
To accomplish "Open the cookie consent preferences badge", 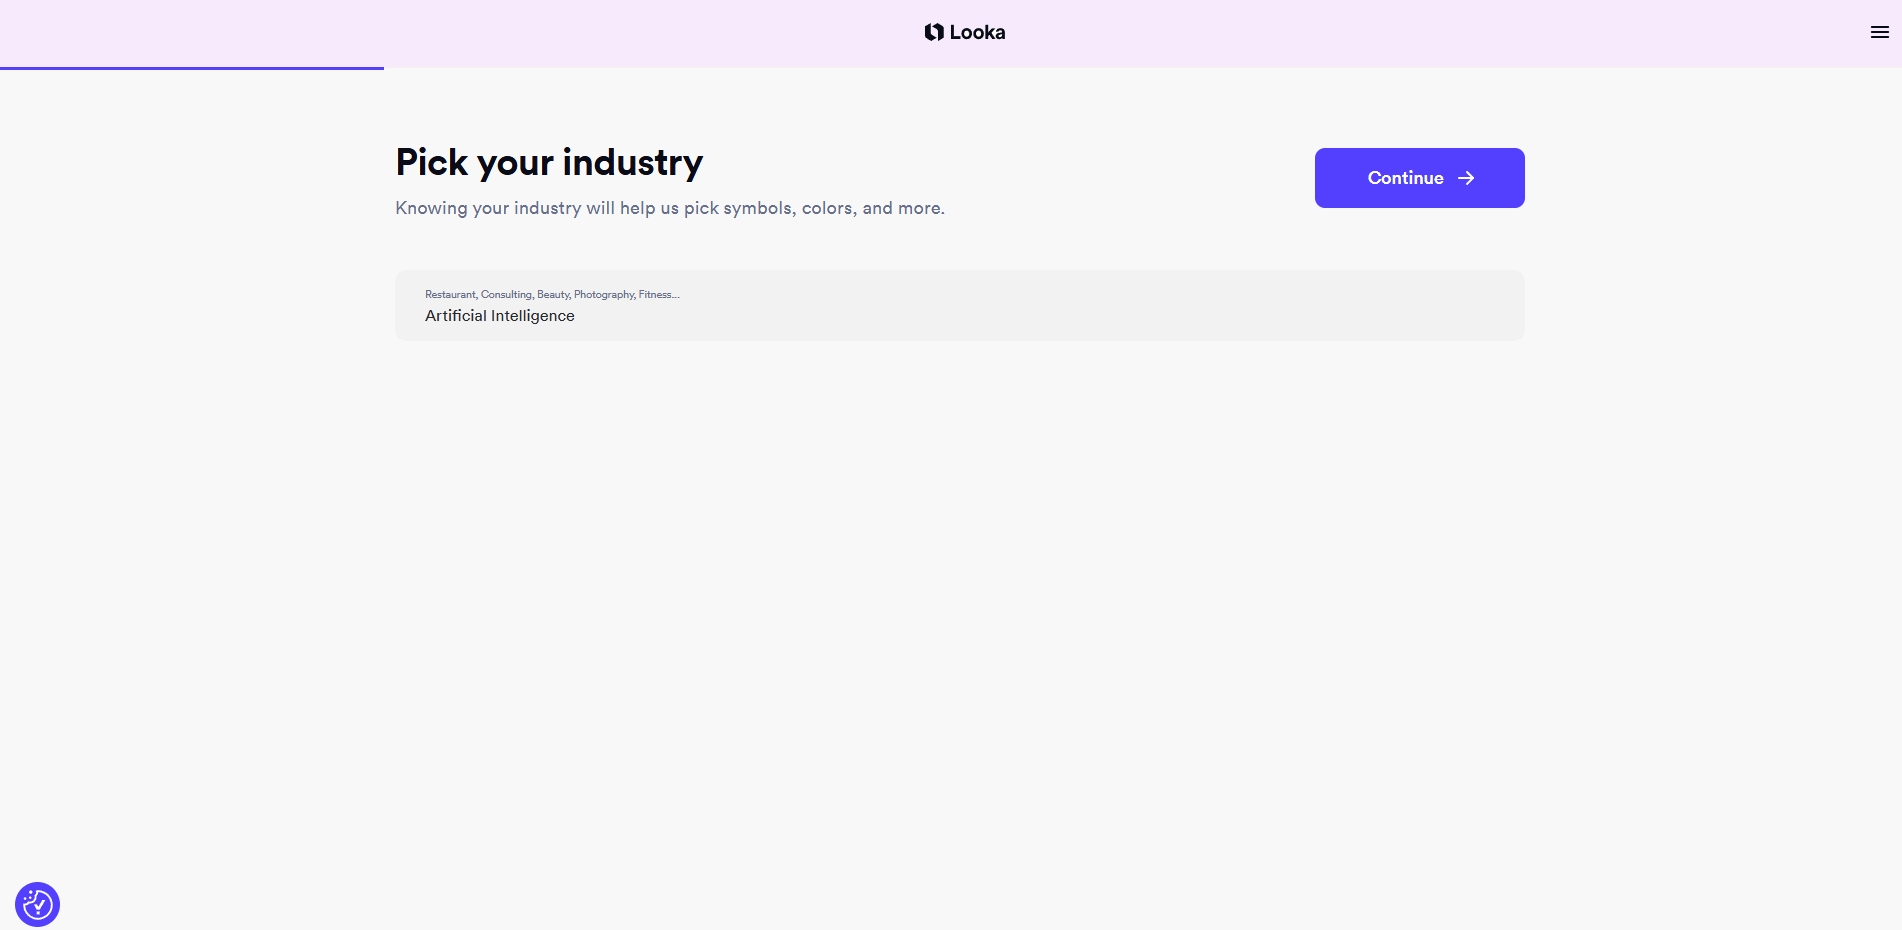I will [x=38, y=904].
